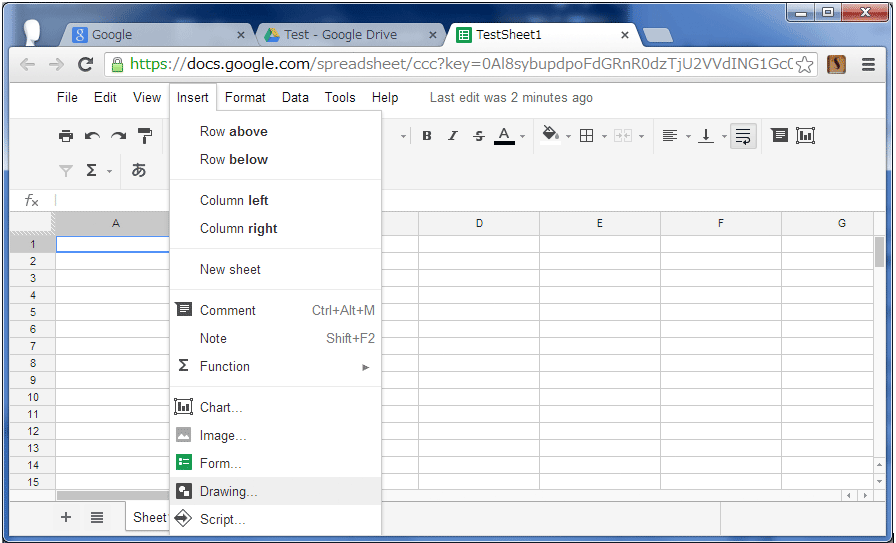
Task: Open the View menu
Action: [x=147, y=98]
